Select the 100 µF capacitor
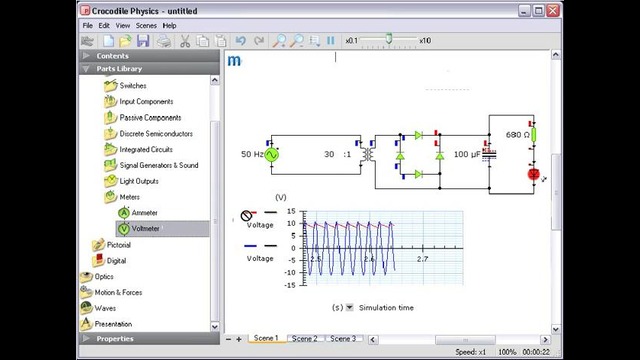Viewport: 640px width, 360px height. click(x=489, y=154)
